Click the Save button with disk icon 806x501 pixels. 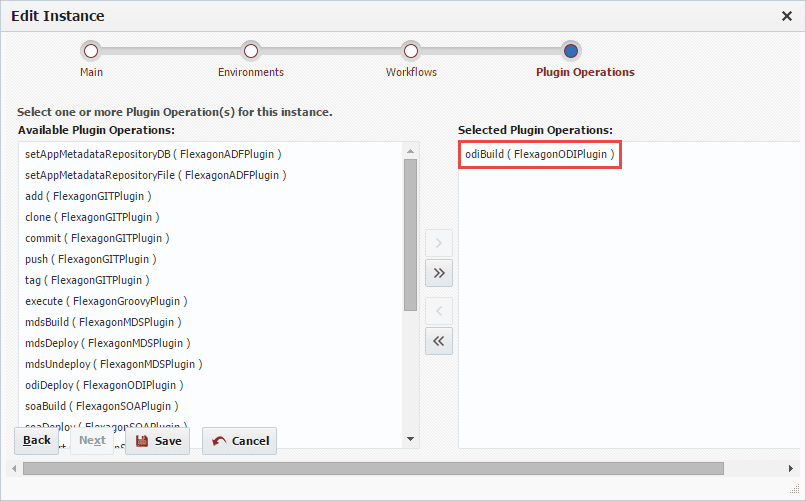[x=157, y=441]
